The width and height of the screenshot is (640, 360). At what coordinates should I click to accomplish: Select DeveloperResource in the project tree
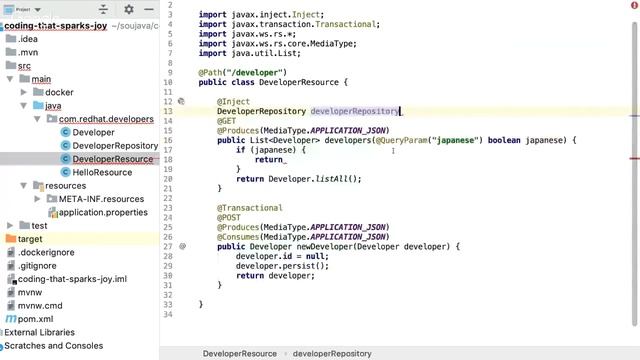pyautogui.click(x=113, y=159)
